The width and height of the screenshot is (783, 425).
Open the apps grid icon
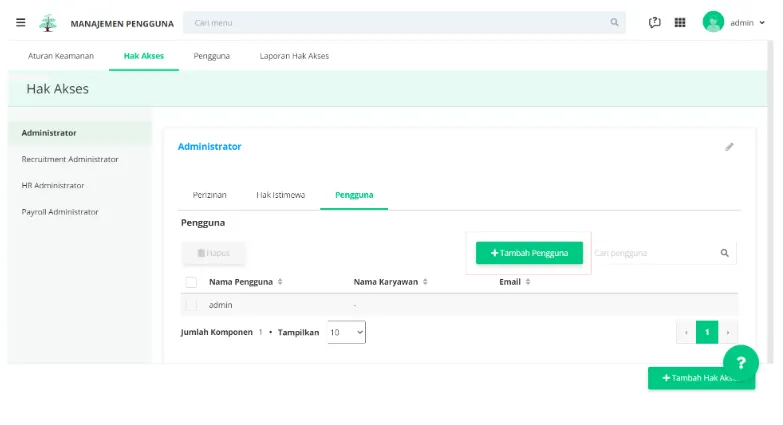680,22
